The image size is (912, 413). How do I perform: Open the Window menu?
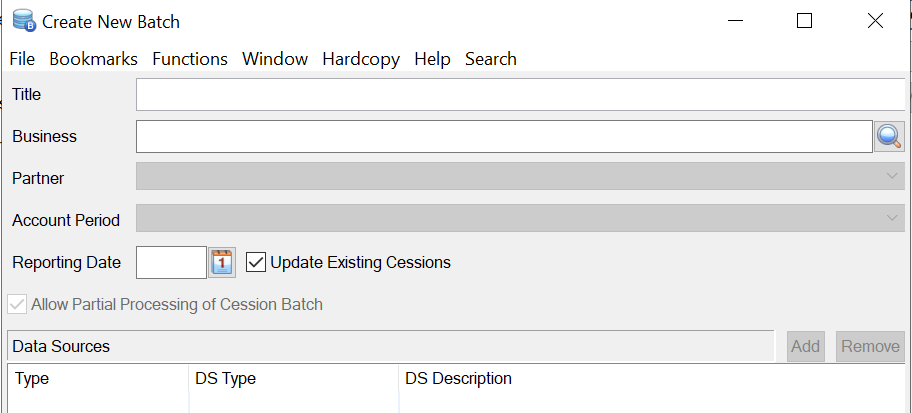[x=275, y=59]
